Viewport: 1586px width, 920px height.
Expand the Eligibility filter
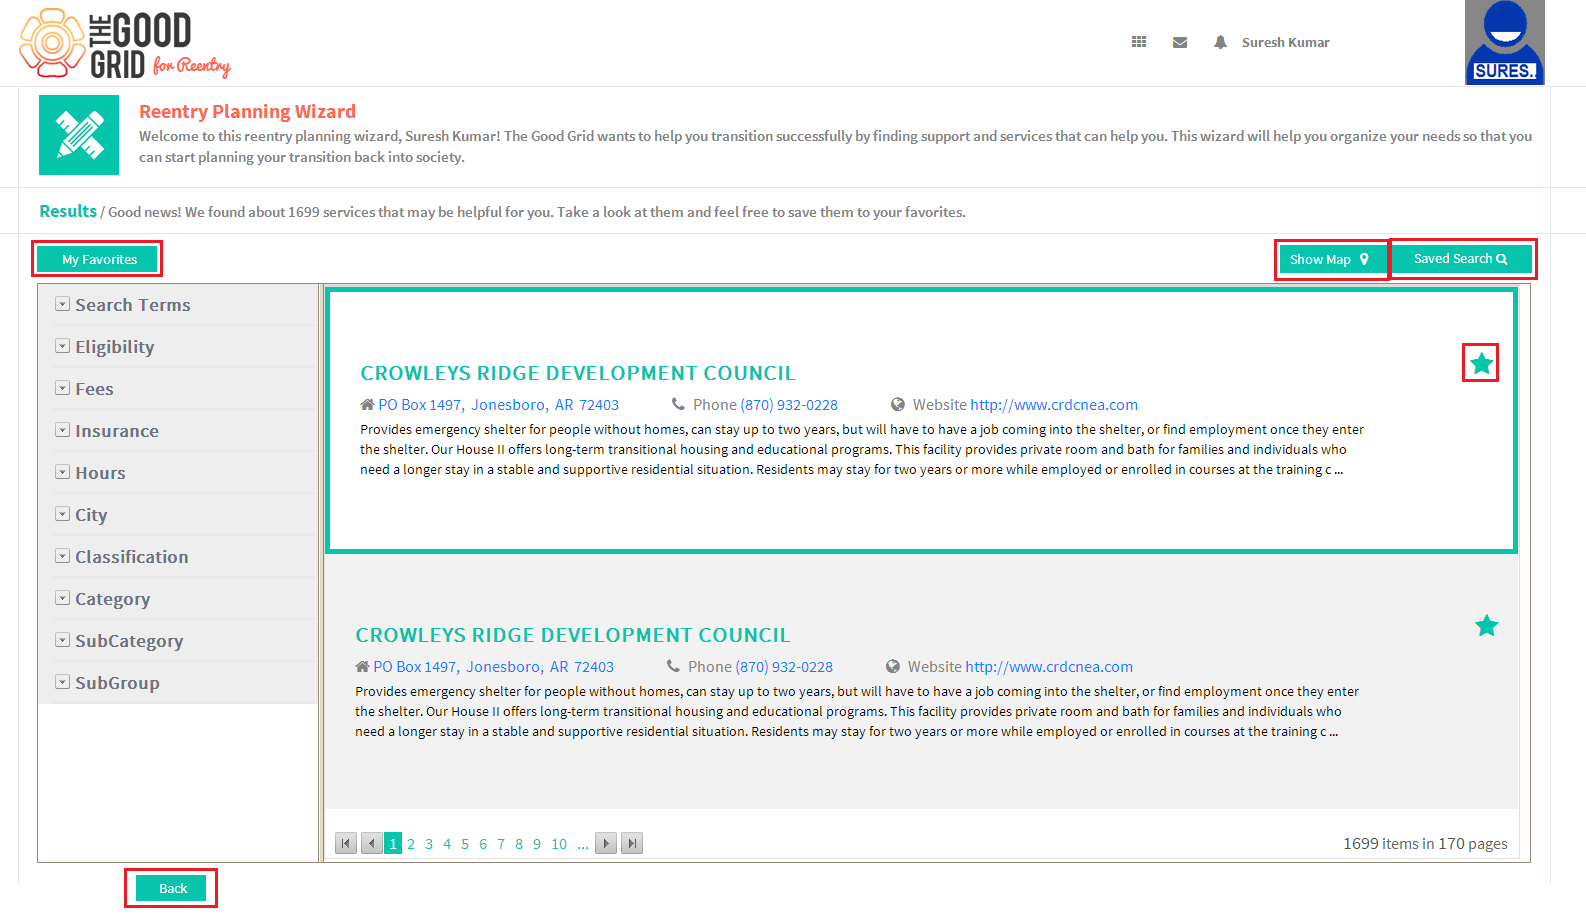tap(62, 346)
